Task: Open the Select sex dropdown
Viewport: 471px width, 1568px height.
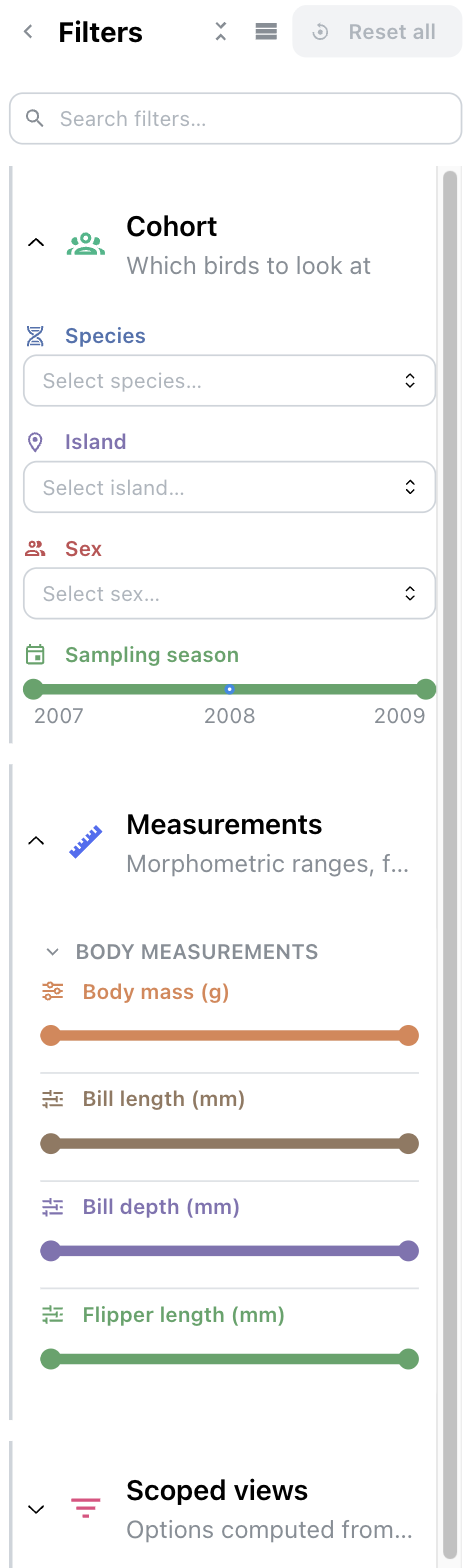Action: [229, 594]
